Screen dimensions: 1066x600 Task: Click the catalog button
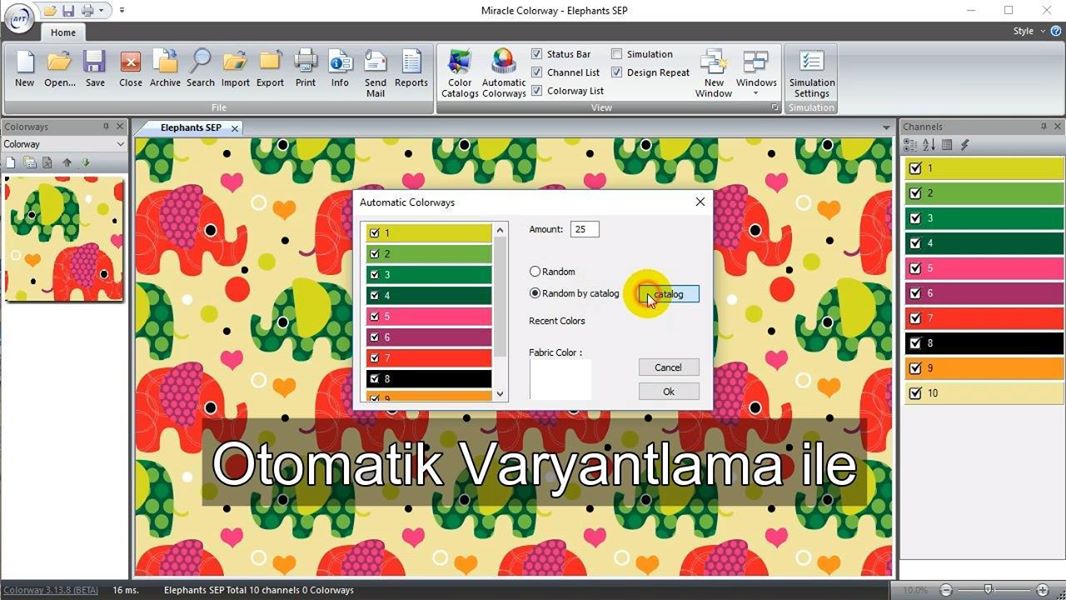[x=669, y=294]
